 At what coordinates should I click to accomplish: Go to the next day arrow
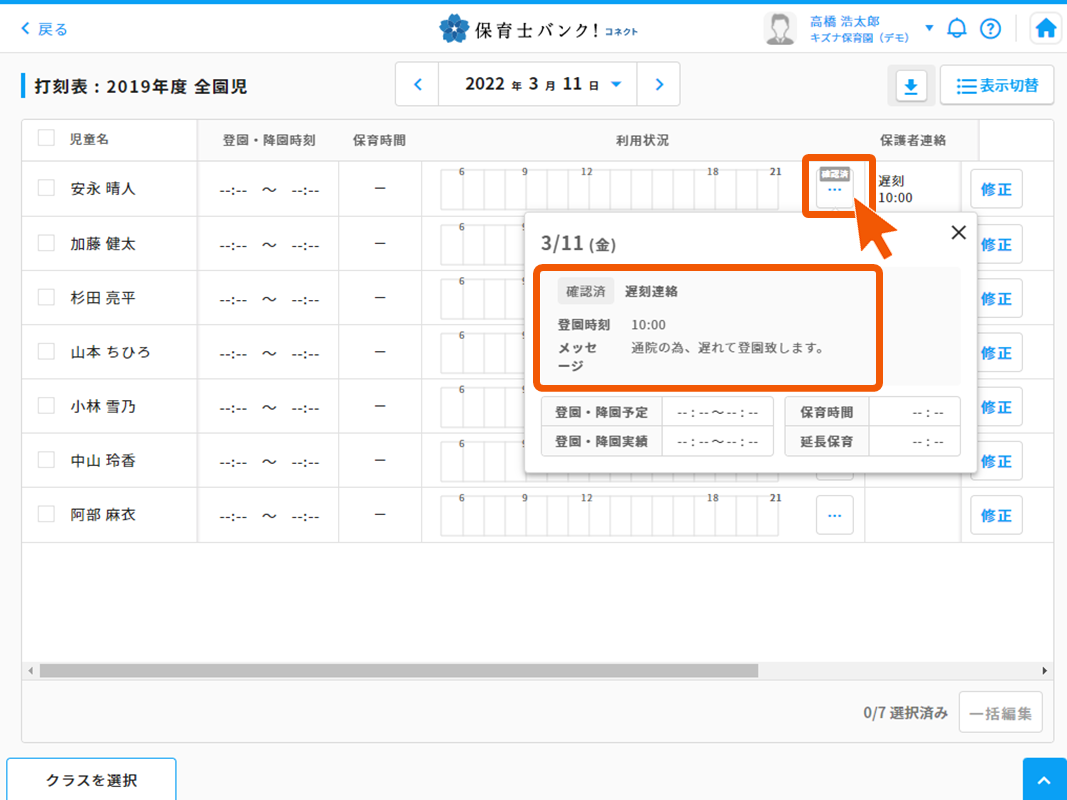coord(659,85)
